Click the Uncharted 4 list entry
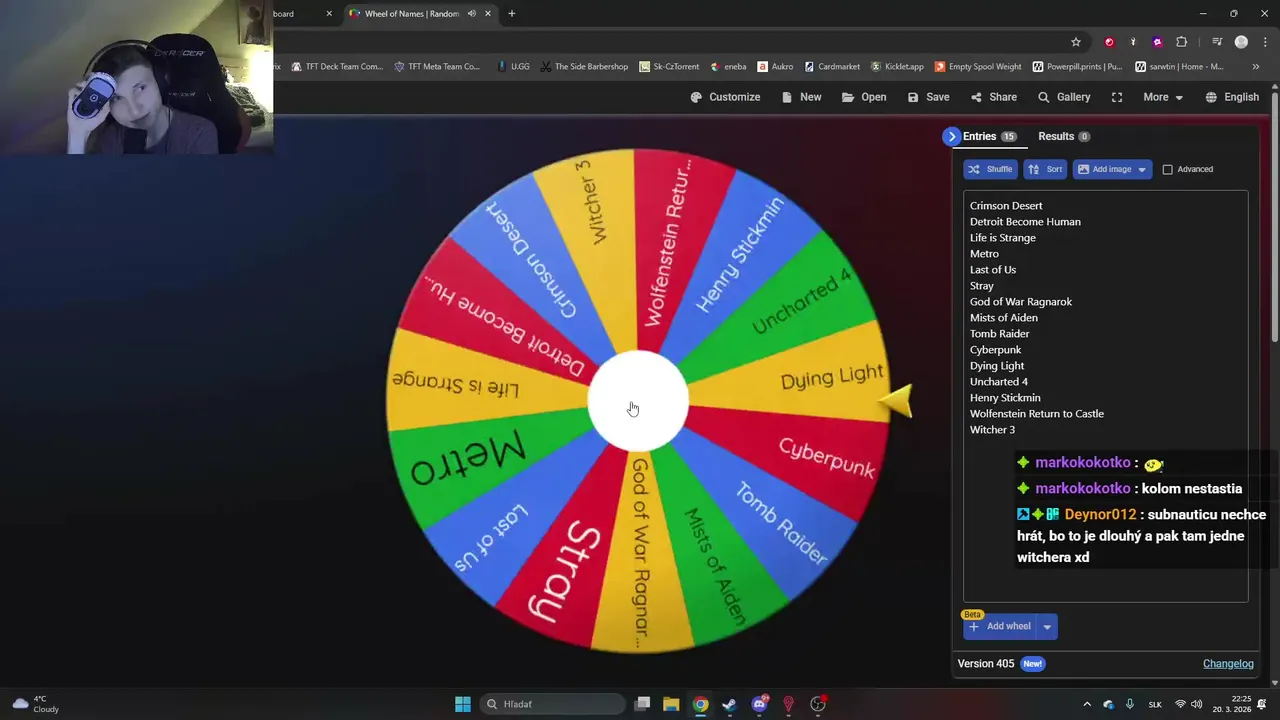 pos(999,382)
